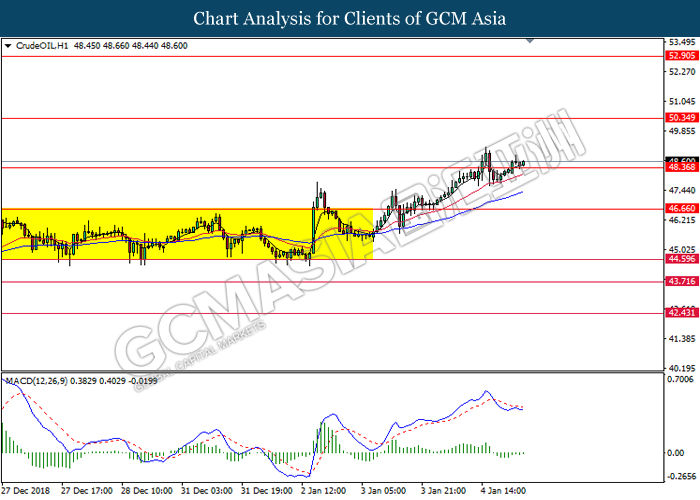Image resolution: width=700 pixels, height=500 pixels.
Task: Select the 43.716 red price label
Action: (x=682, y=281)
